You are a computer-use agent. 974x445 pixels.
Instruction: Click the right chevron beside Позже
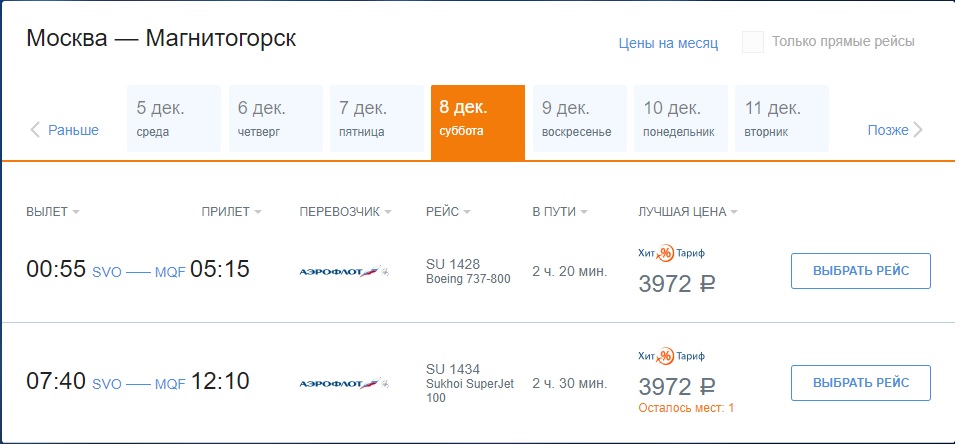(918, 130)
